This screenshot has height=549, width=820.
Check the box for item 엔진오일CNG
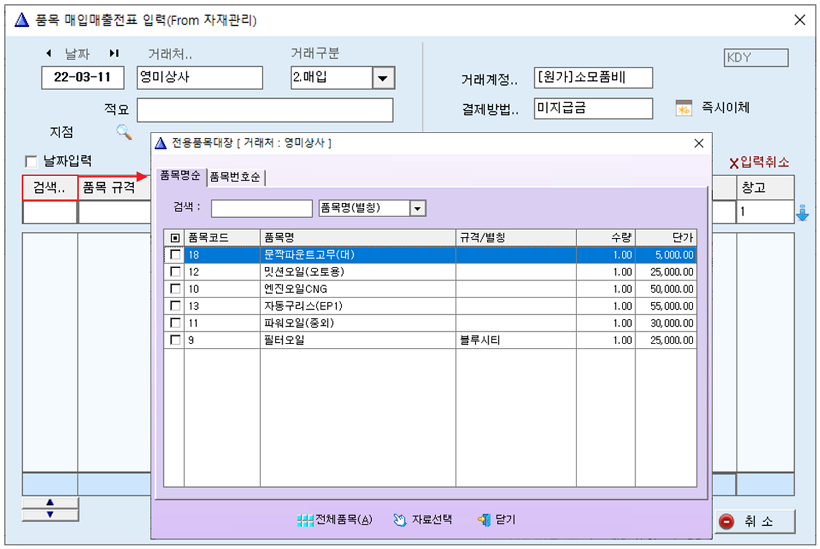pyautogui.click(x=175, y=289)
